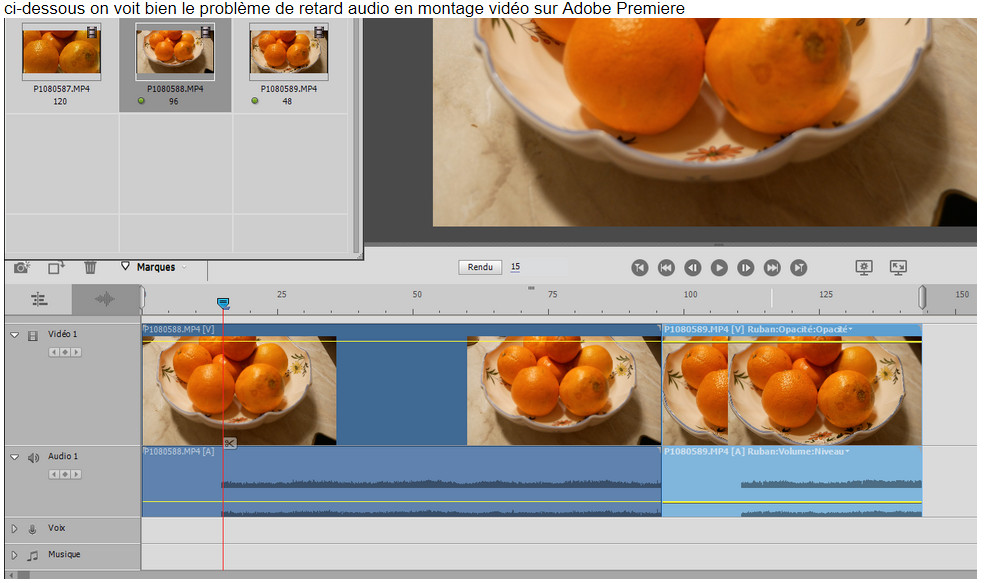Viewport: 987px width, 583px height.
Task: Step forward one frame
Action: click(x=745, y=268)
